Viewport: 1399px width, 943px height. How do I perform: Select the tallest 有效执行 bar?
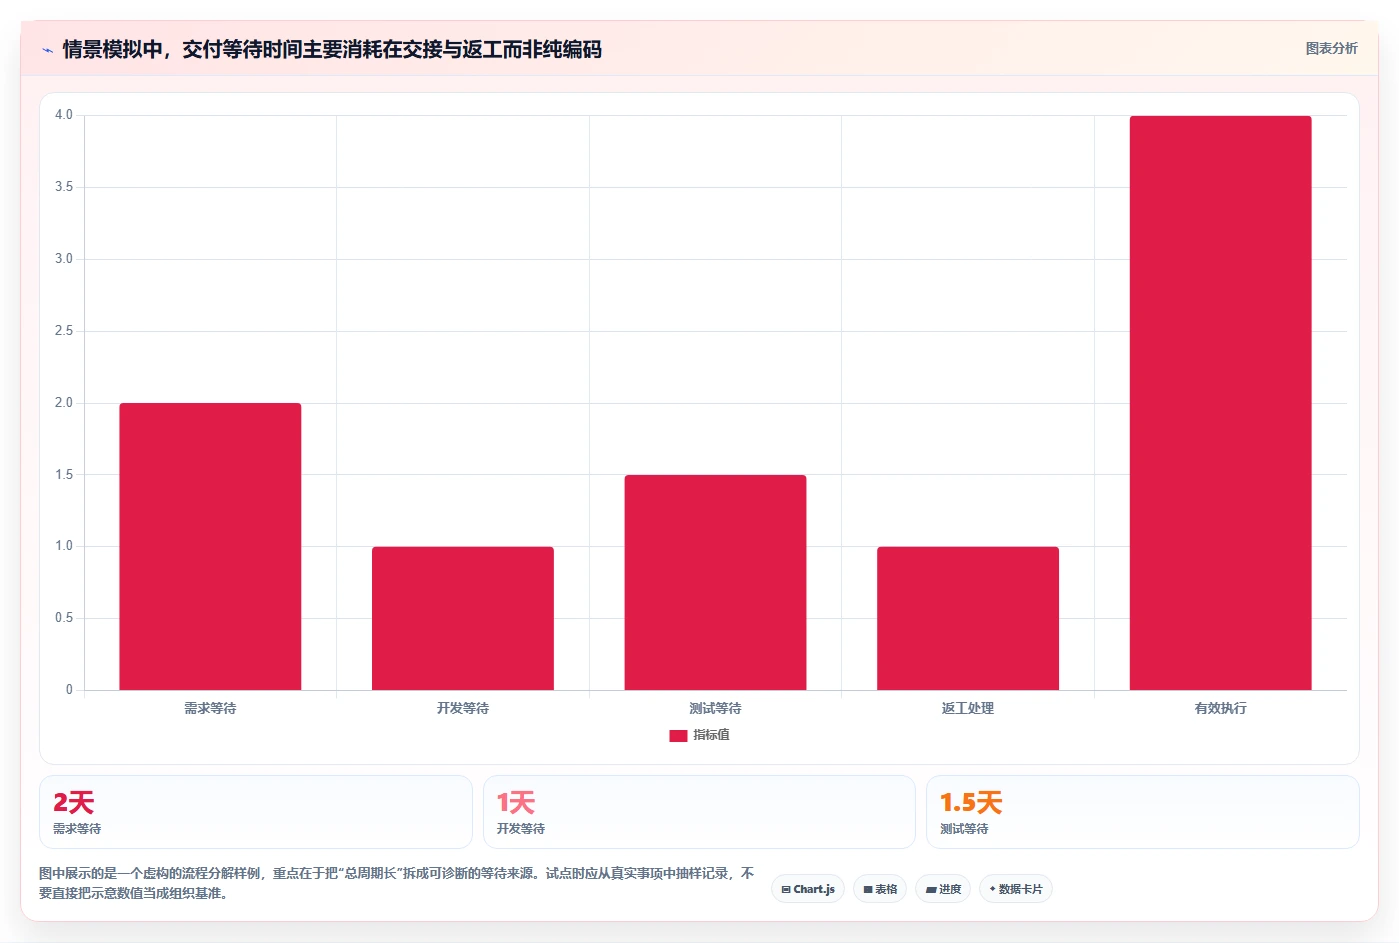click(1220, 403)
